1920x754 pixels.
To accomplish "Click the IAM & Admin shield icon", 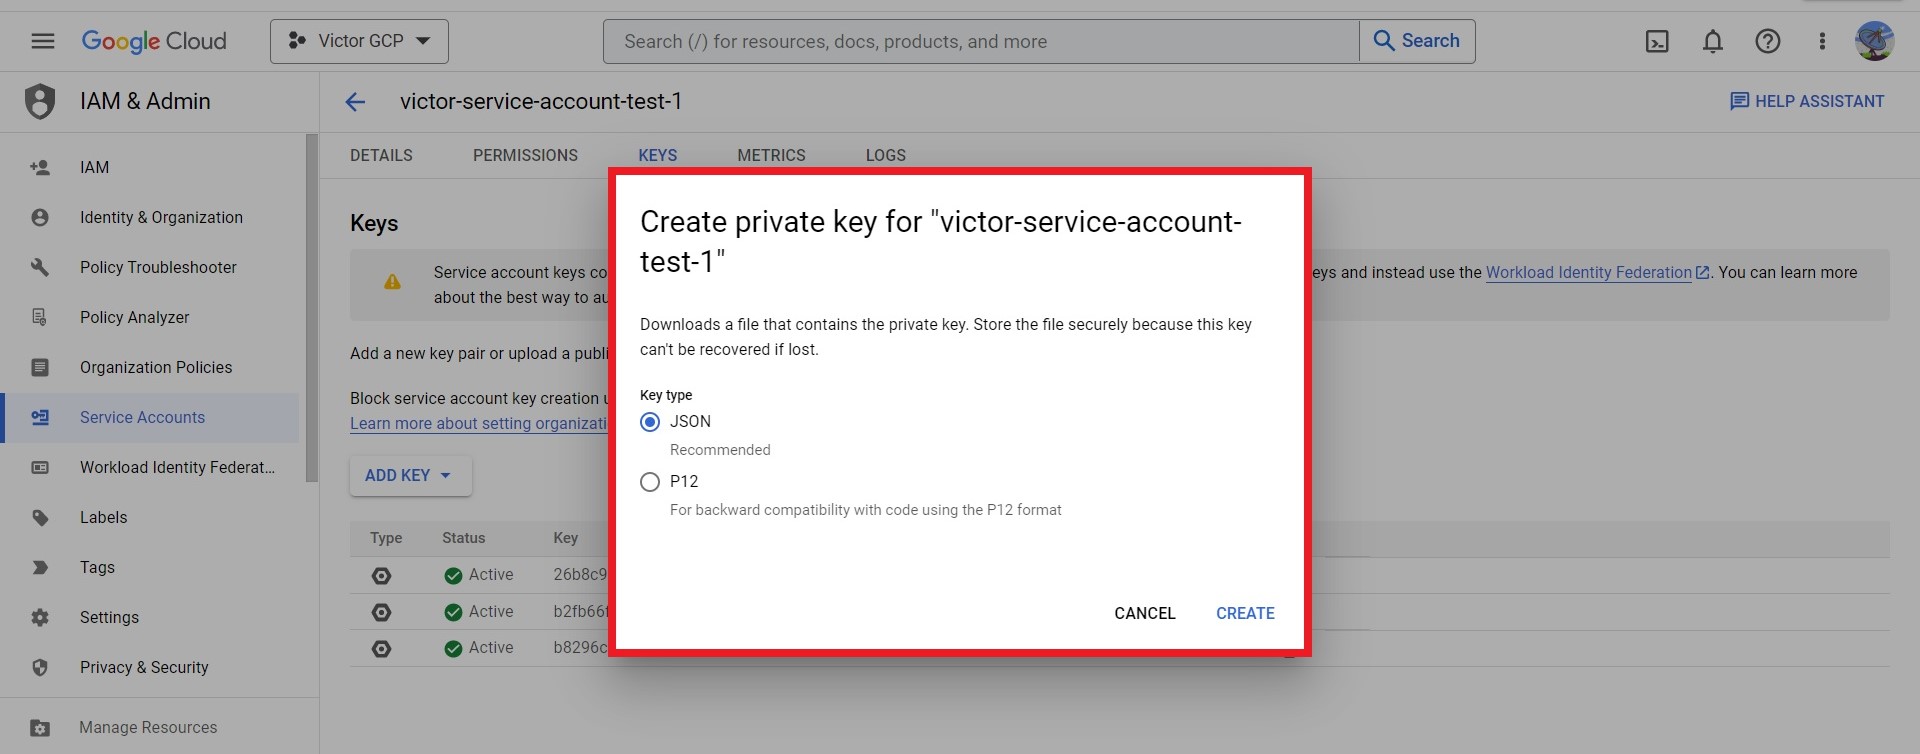I will tap(40, 101).
